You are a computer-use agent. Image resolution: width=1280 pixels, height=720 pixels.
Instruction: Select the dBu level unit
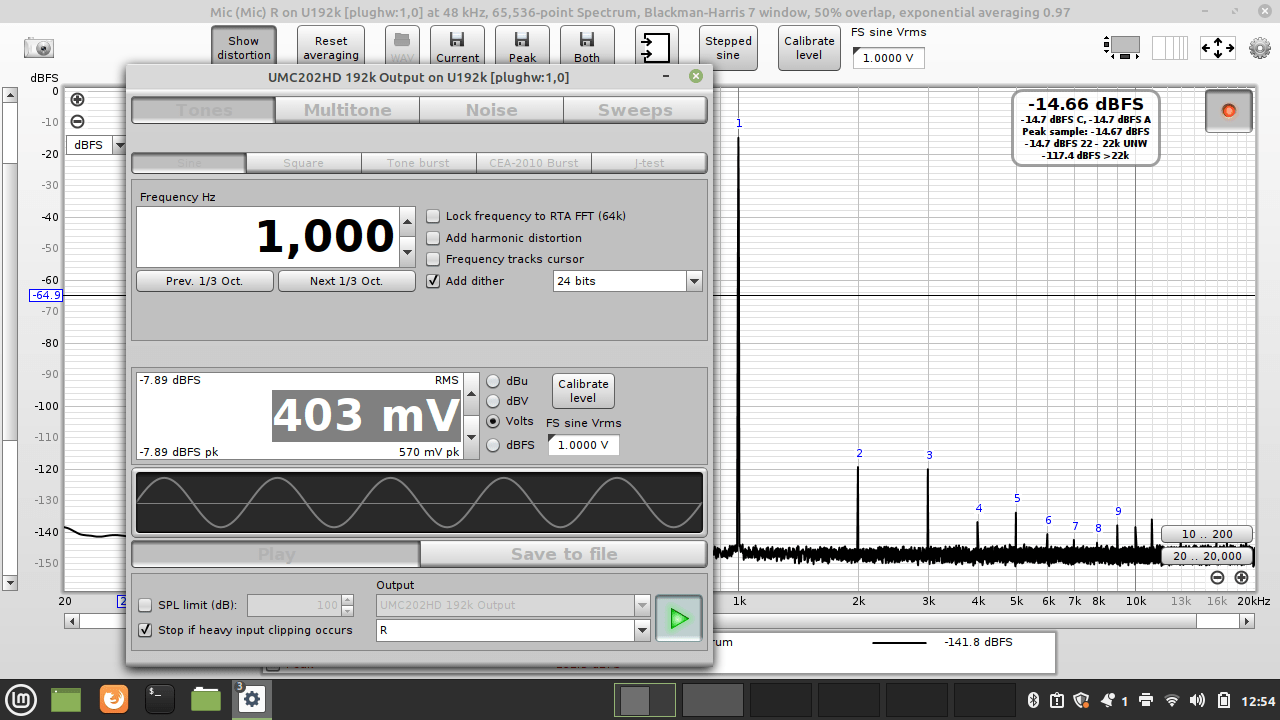[x=493, y=381]
